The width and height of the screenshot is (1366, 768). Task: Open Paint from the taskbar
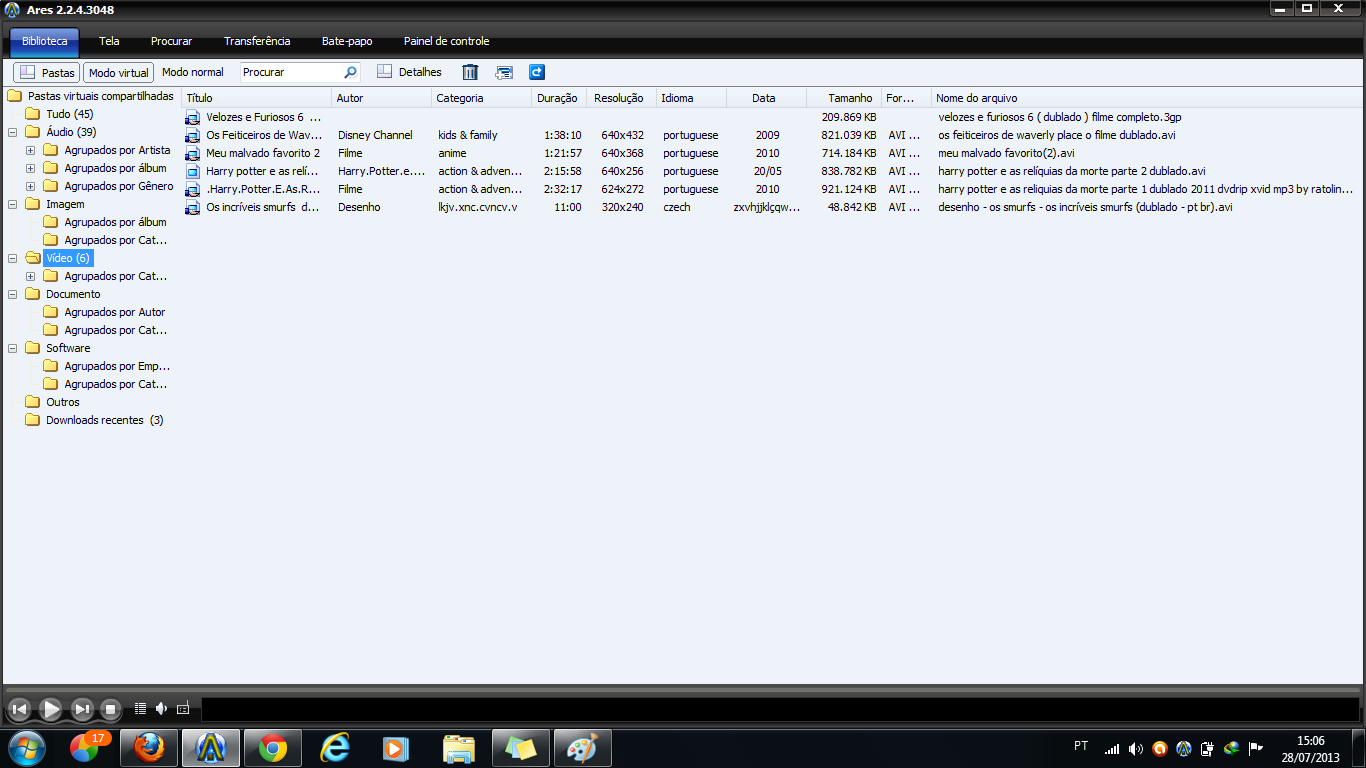point(583,748)
